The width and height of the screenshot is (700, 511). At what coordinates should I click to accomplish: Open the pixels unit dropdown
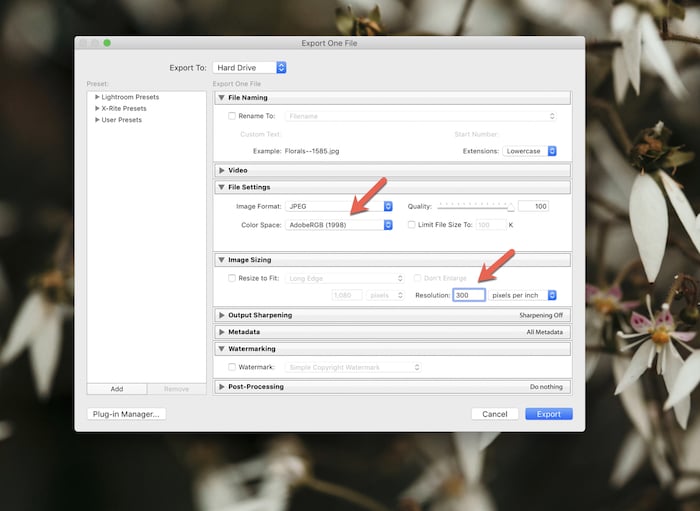[x=385, y=295]
